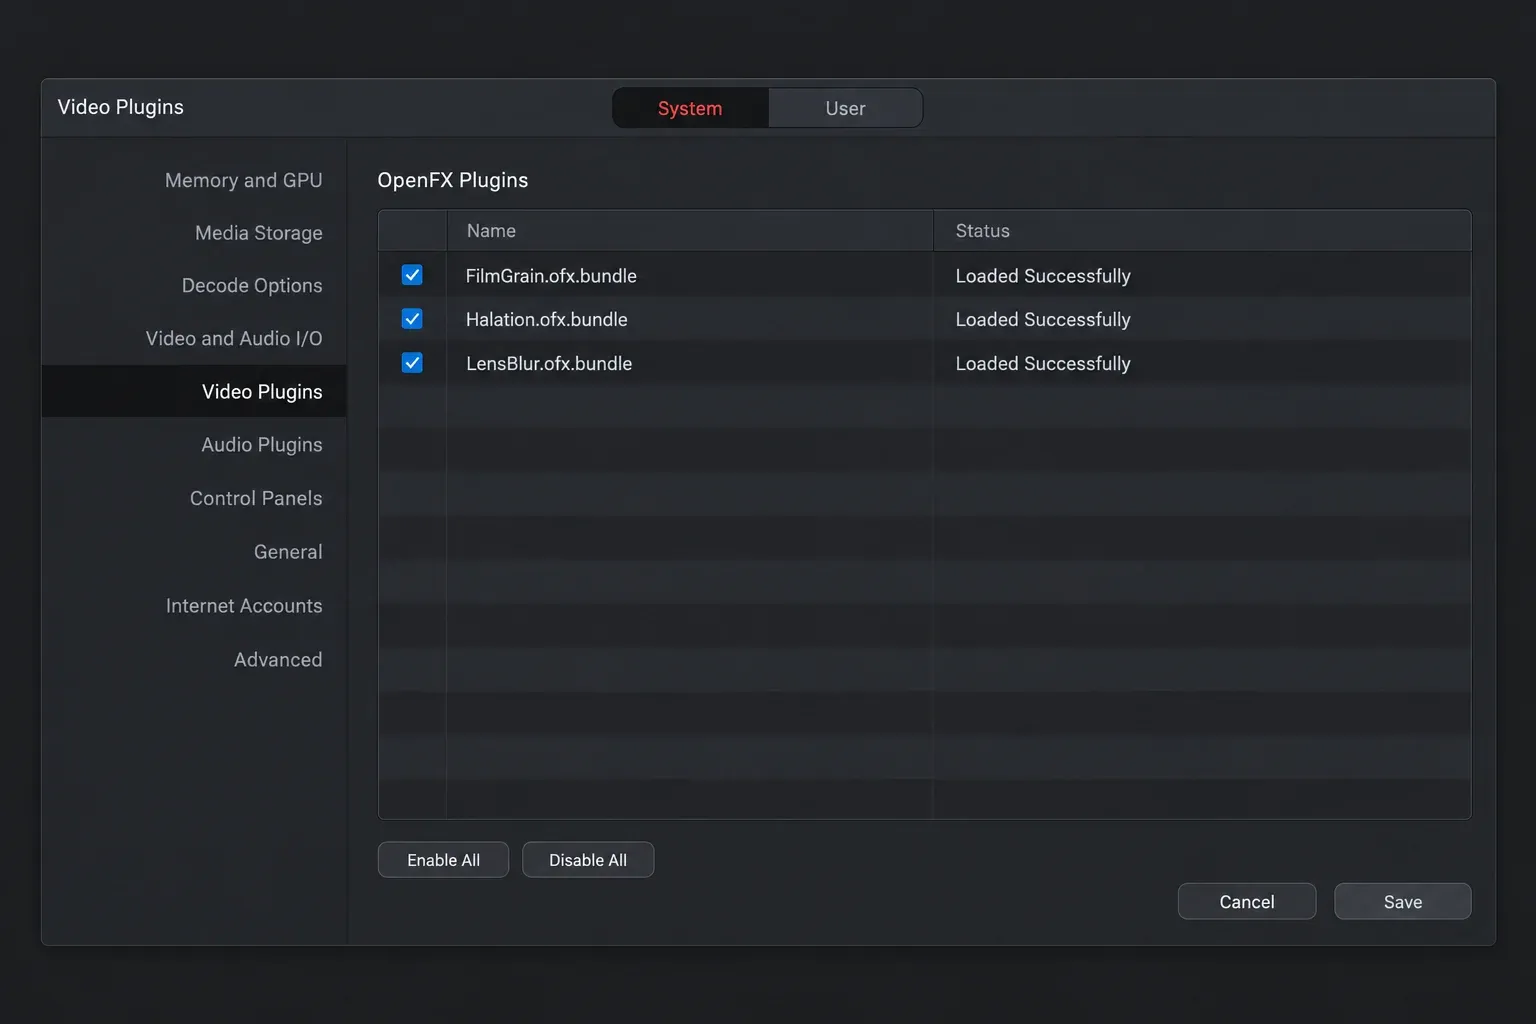Select the Halation.ofx.bundle name text

tap(547, 320)
